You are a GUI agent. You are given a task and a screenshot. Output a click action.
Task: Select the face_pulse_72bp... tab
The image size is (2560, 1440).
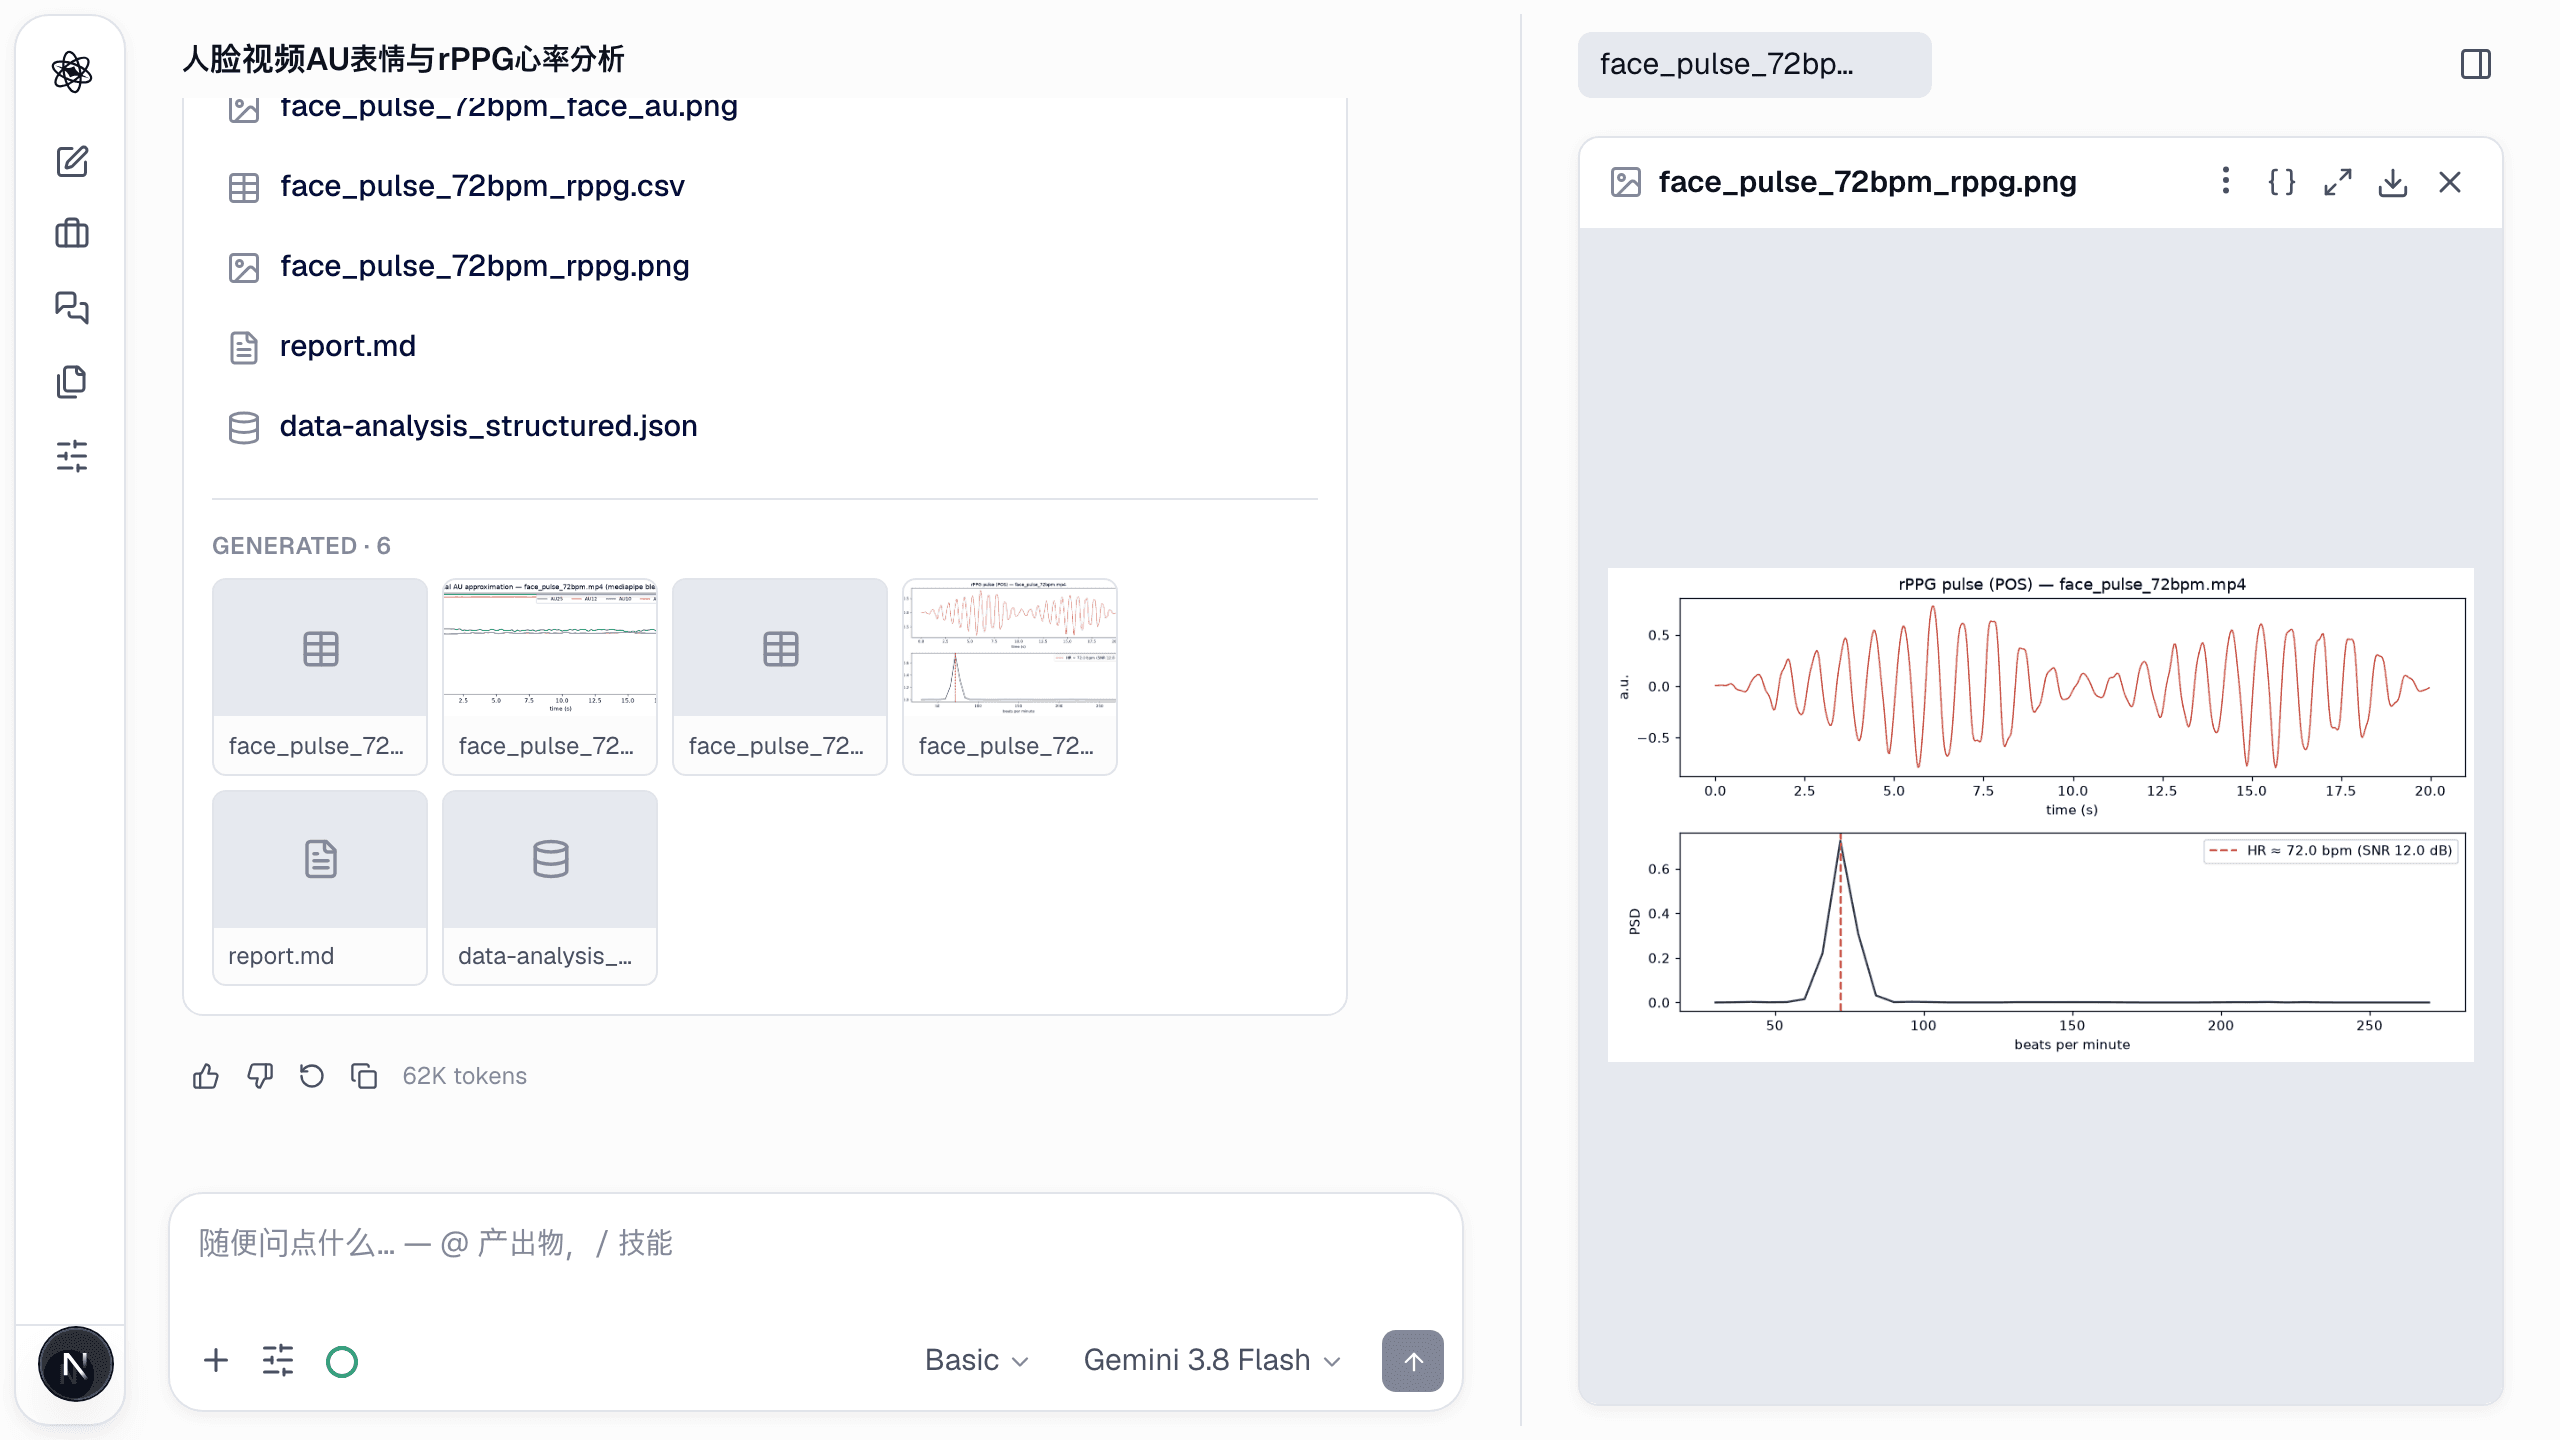[1754, 64]
